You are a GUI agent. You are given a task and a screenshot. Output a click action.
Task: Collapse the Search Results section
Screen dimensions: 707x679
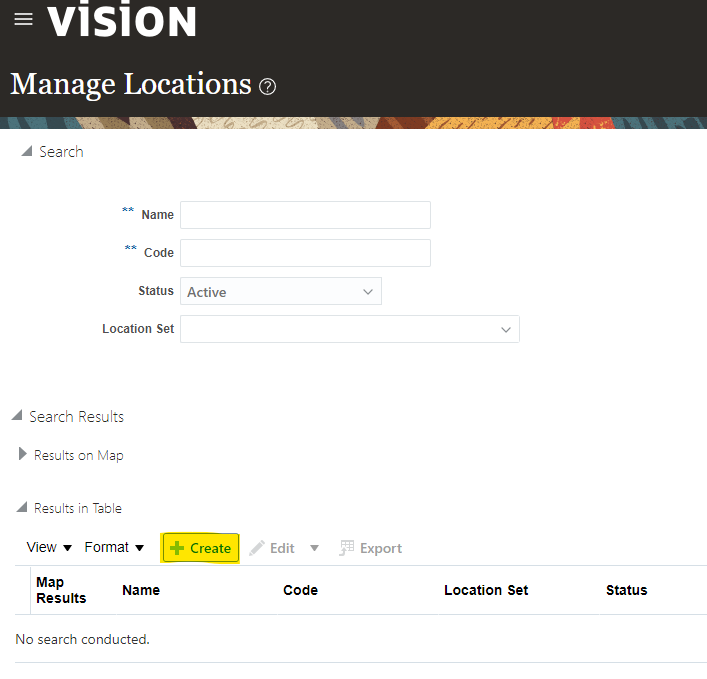pos(17,416)
